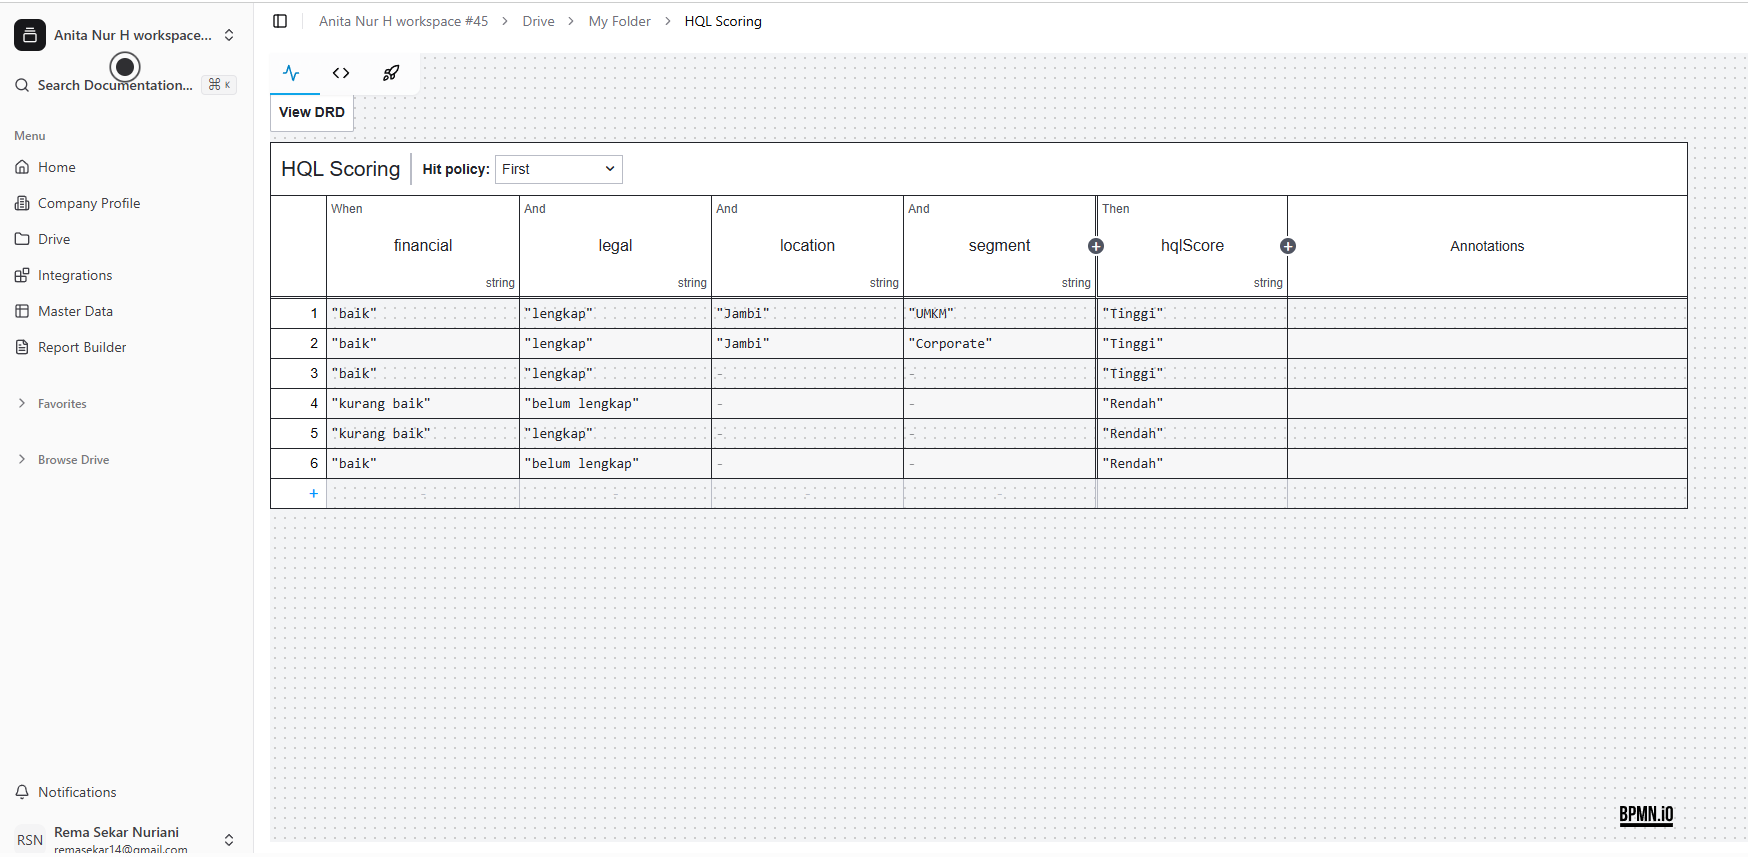Select the "Corporate" segment cell in rule 2

click(x=998, y=343)
